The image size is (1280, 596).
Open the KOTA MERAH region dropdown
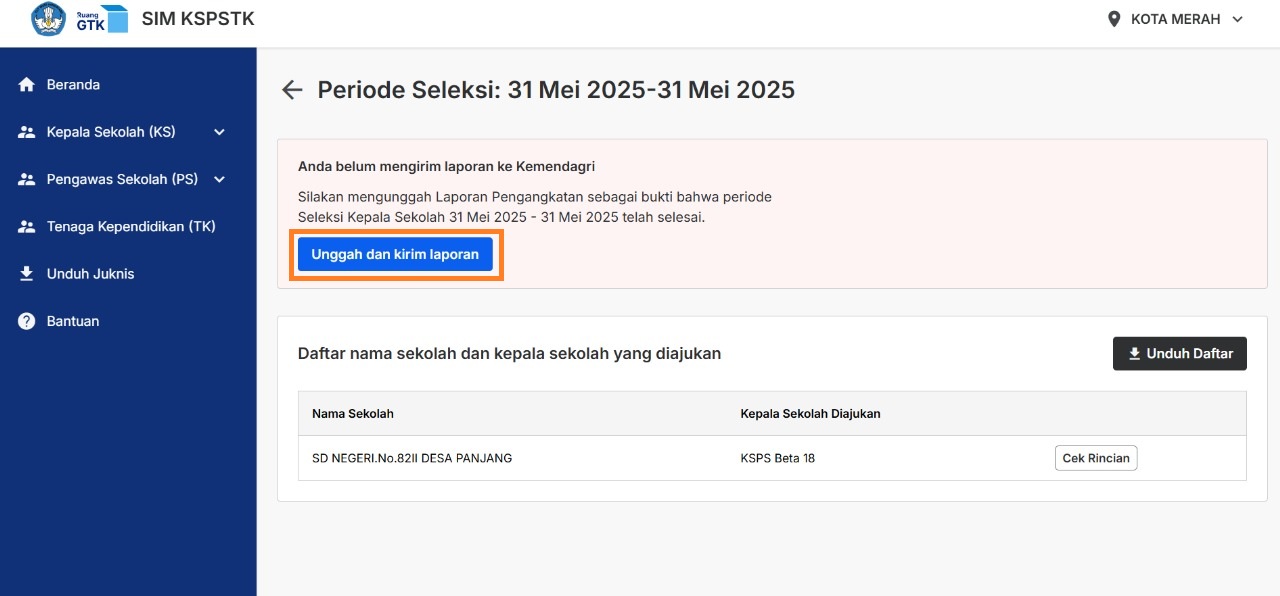[1176, 19]
